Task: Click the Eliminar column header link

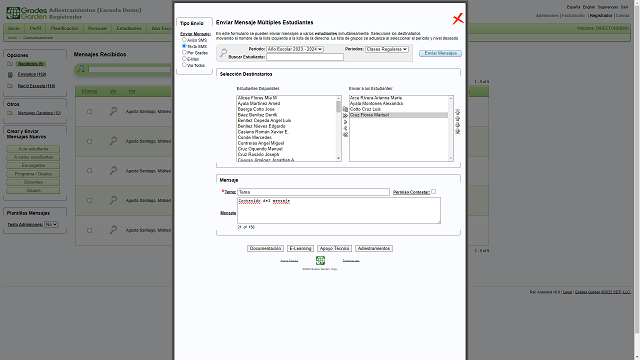Action: pyautogui.click(x=89, y=91)
